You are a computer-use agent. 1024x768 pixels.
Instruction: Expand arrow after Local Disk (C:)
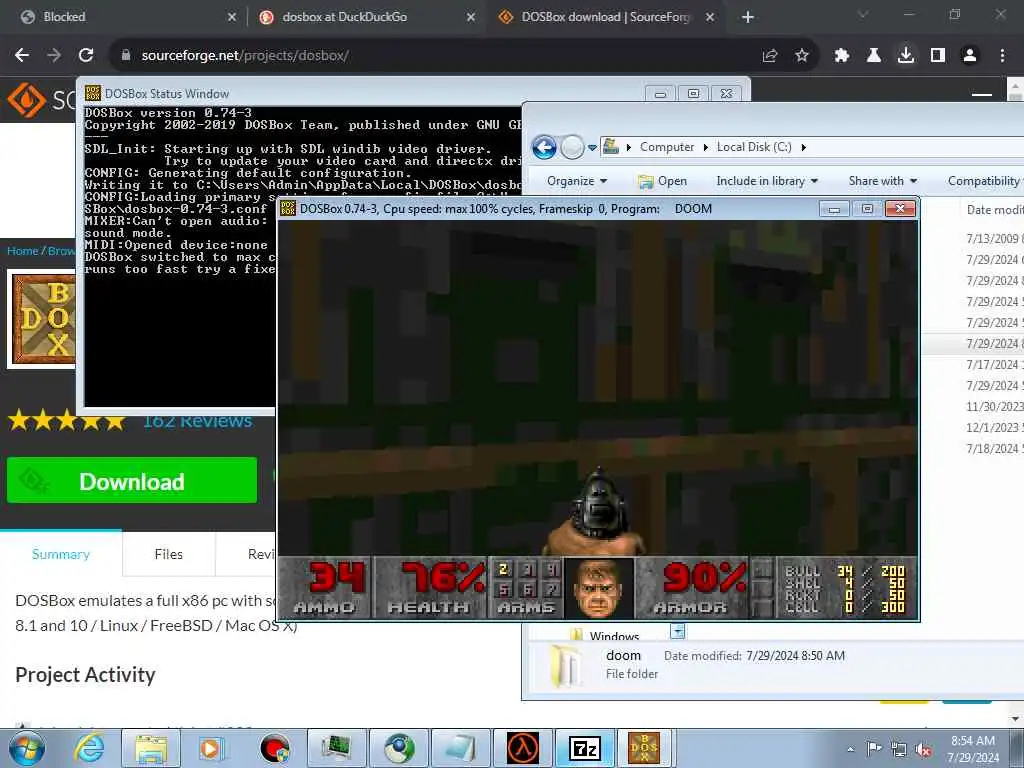[x=803, y=148]
